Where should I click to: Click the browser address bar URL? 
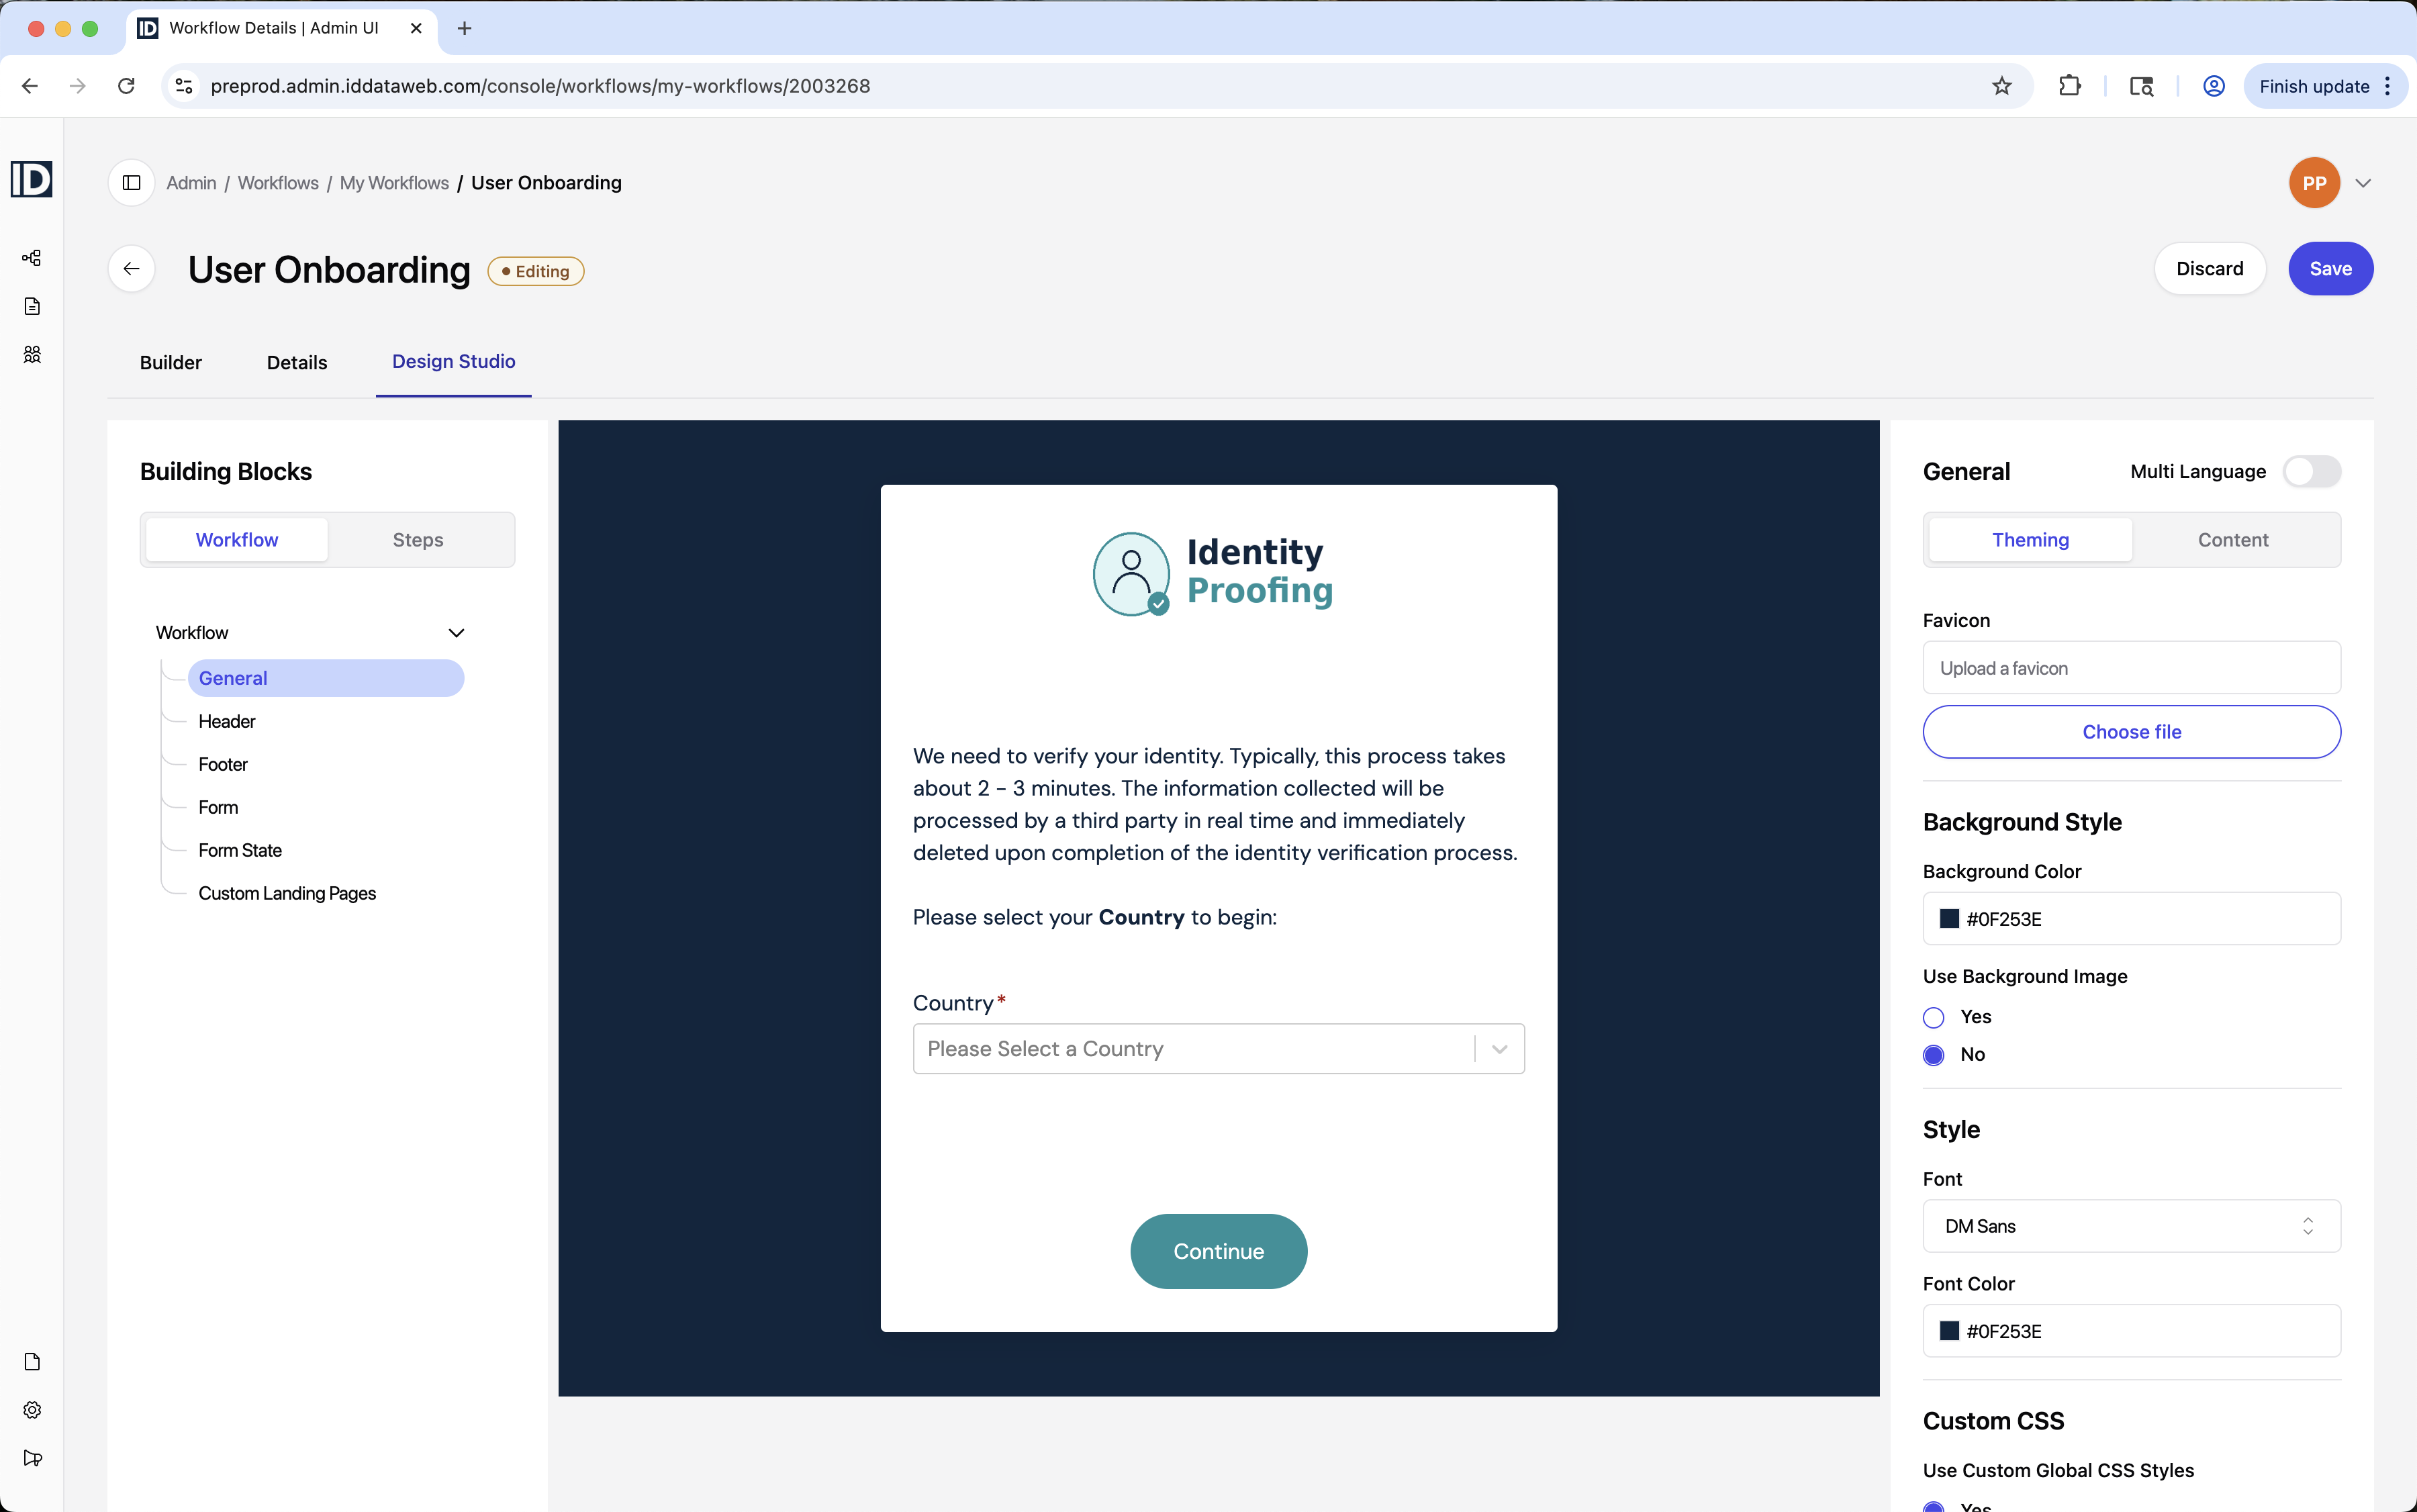tap(540, 86)
